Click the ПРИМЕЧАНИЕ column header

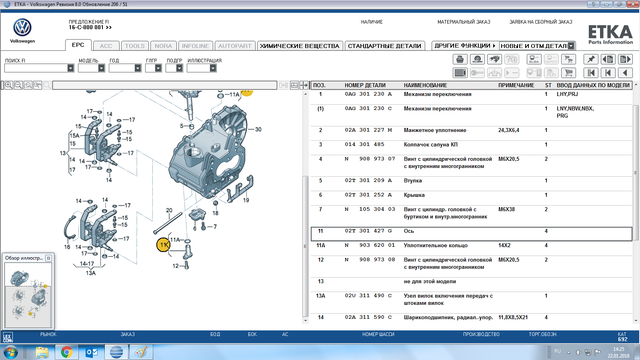(516, 85)
